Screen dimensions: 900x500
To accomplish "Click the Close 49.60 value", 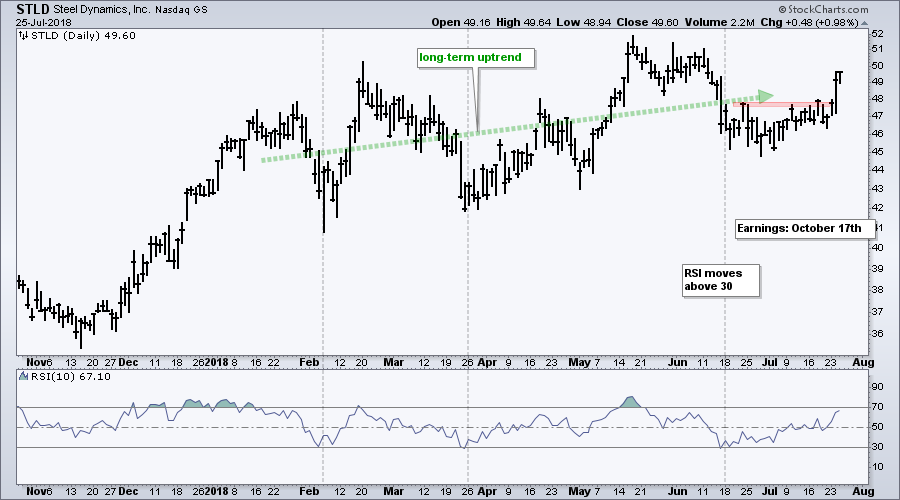I will (x=647, y=22).
